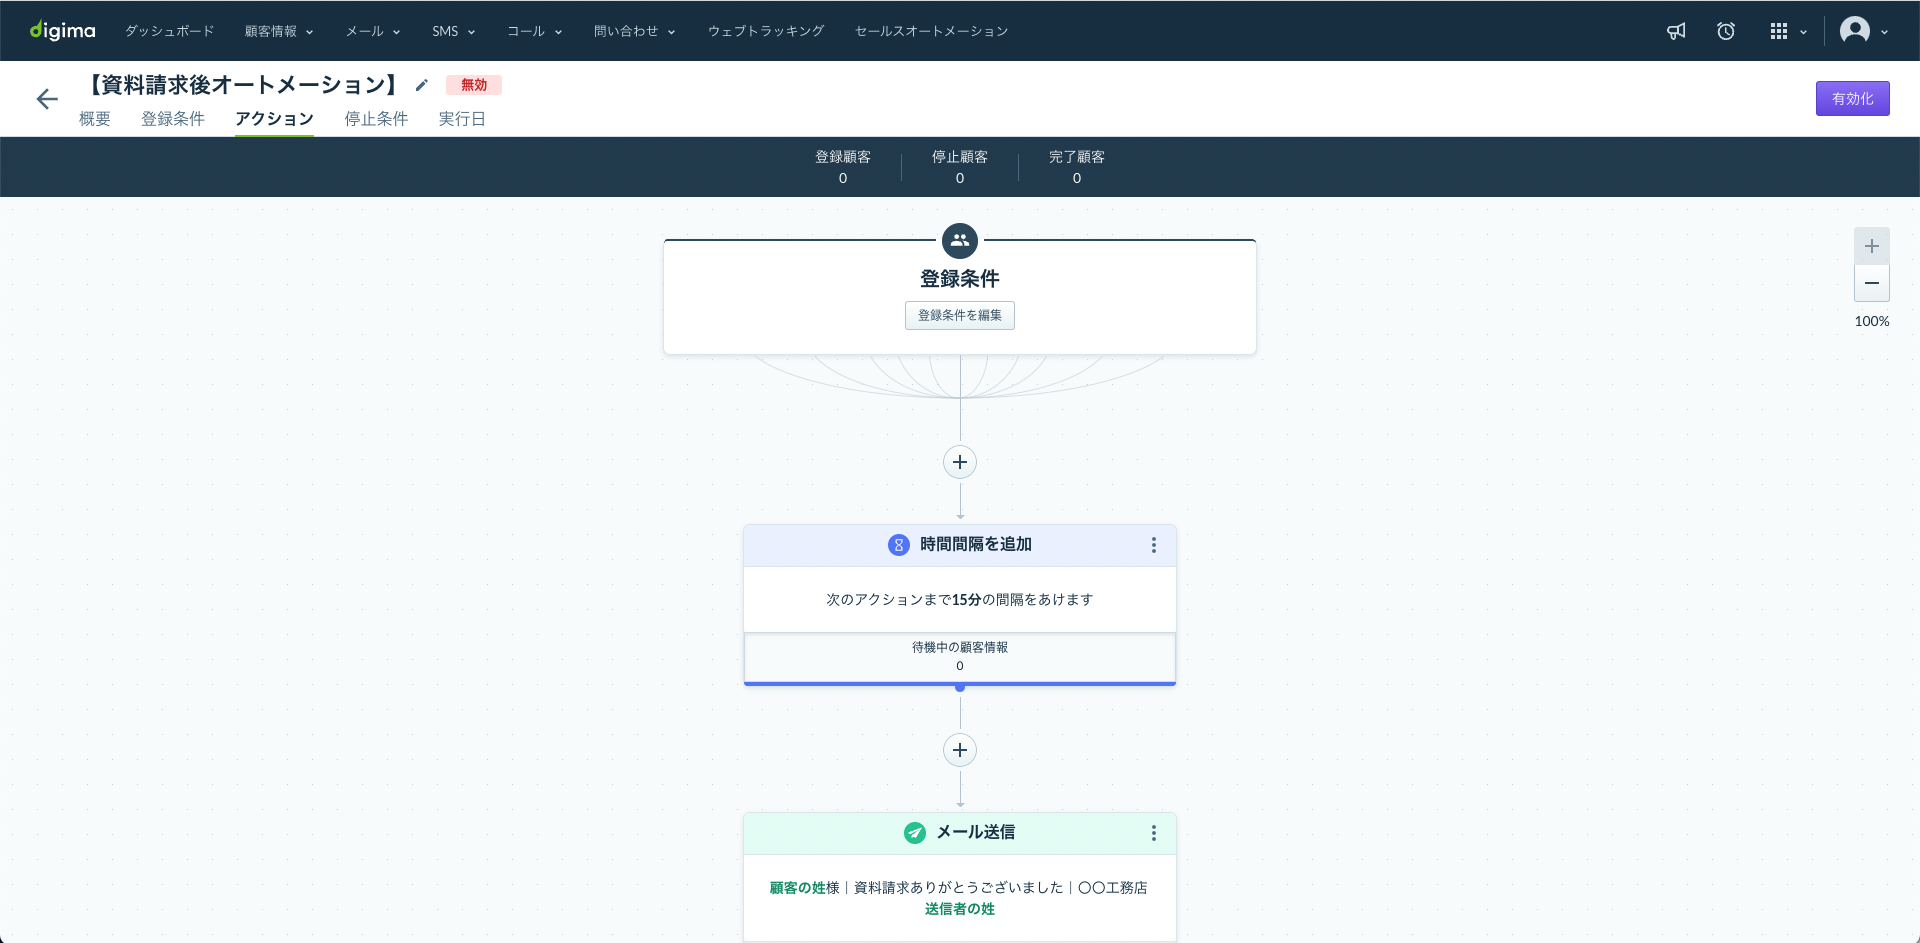Open ウェブトラッキング in the navigation

(766, 31)
